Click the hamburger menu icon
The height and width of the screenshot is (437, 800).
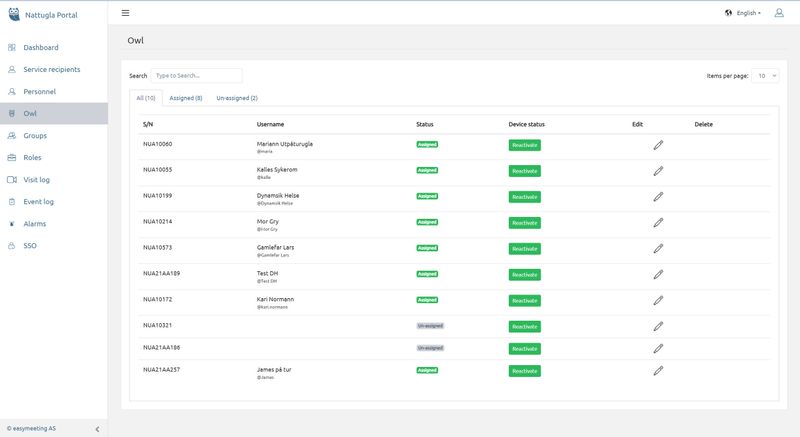[x=125, y=13]
